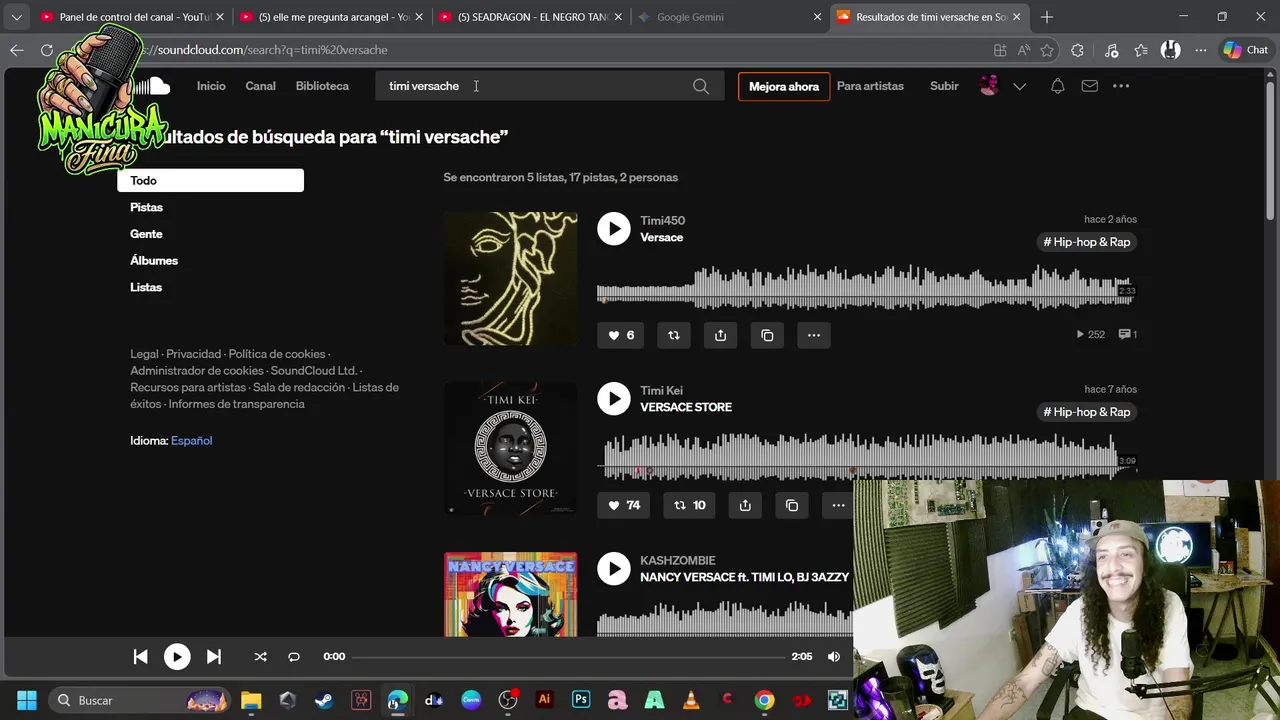Open Para artistas link

pos(870,86)
